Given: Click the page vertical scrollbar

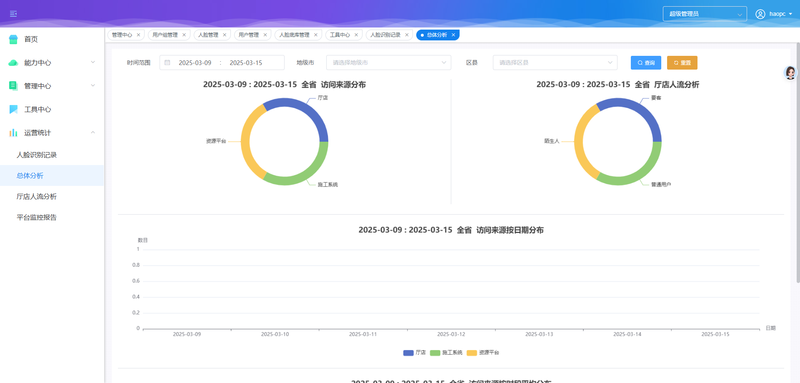Looking at the screenshot, I should pyautogui.click(x=798, y=163).
